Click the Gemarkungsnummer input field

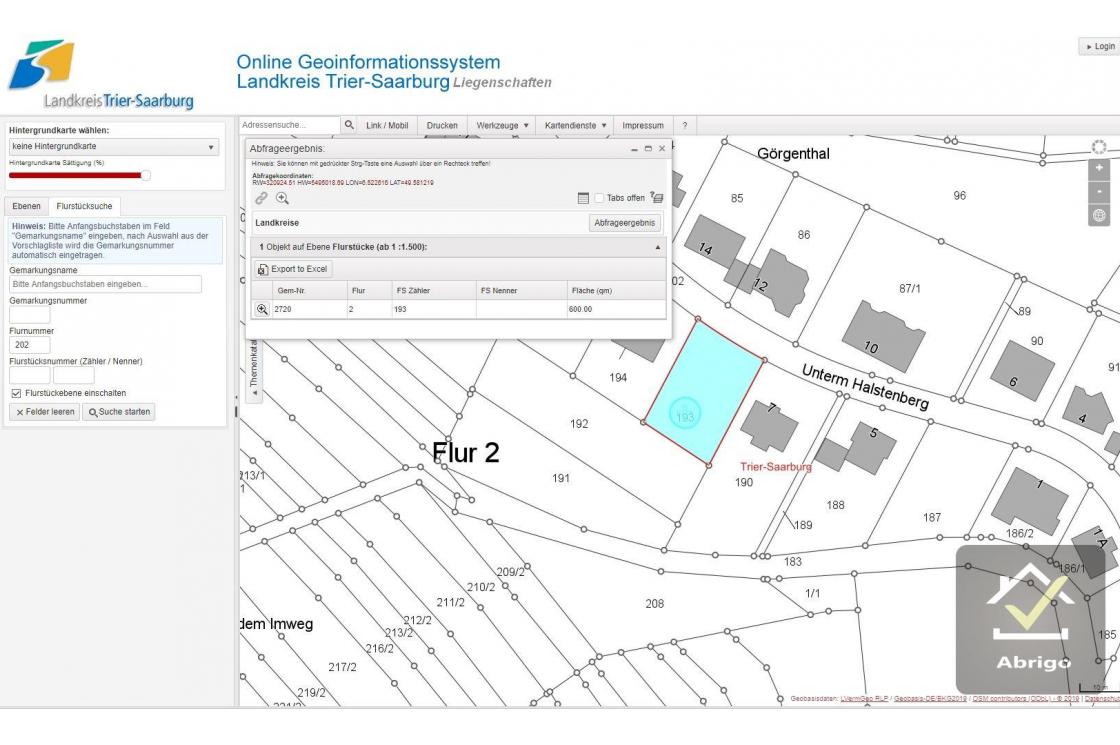(x=29, y=314)
